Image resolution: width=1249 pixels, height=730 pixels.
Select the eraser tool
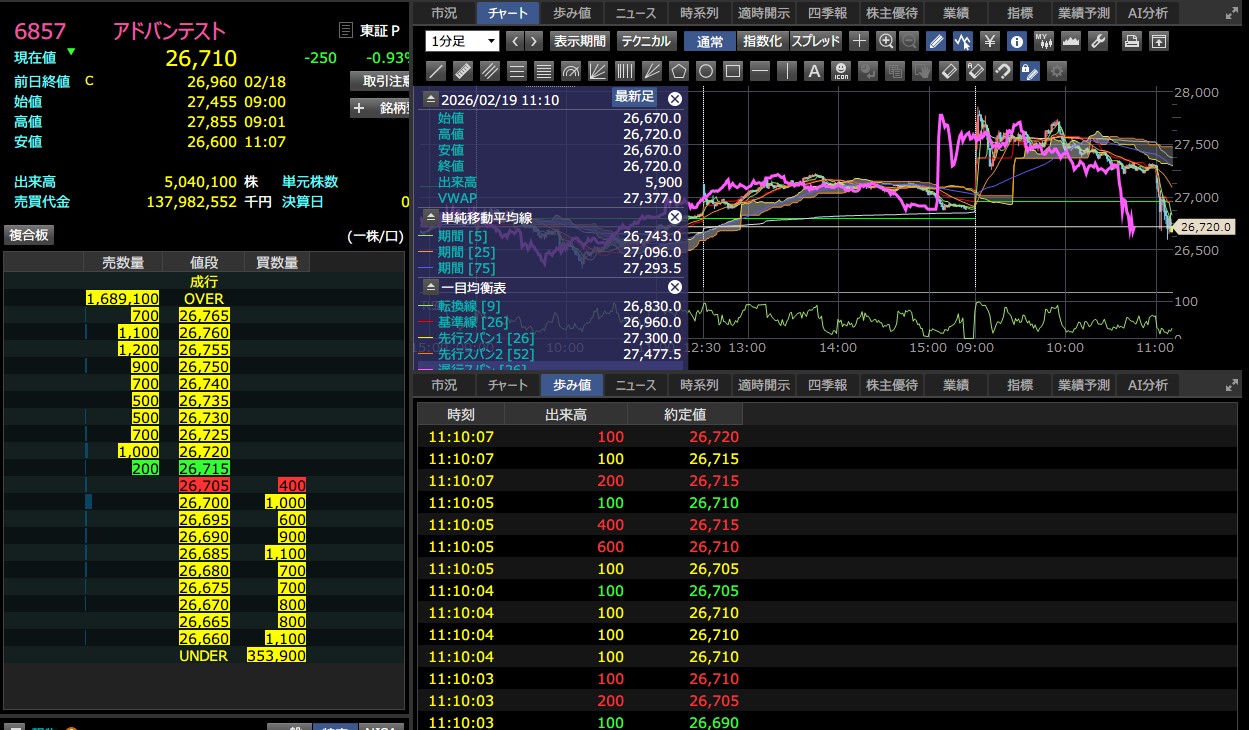point(949,71)
